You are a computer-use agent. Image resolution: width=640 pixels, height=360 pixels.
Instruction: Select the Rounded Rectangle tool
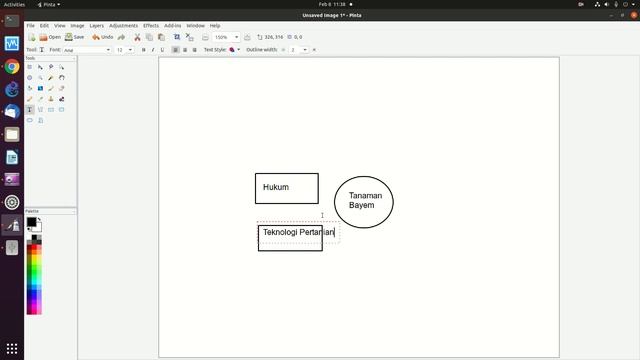coord(61,109)
